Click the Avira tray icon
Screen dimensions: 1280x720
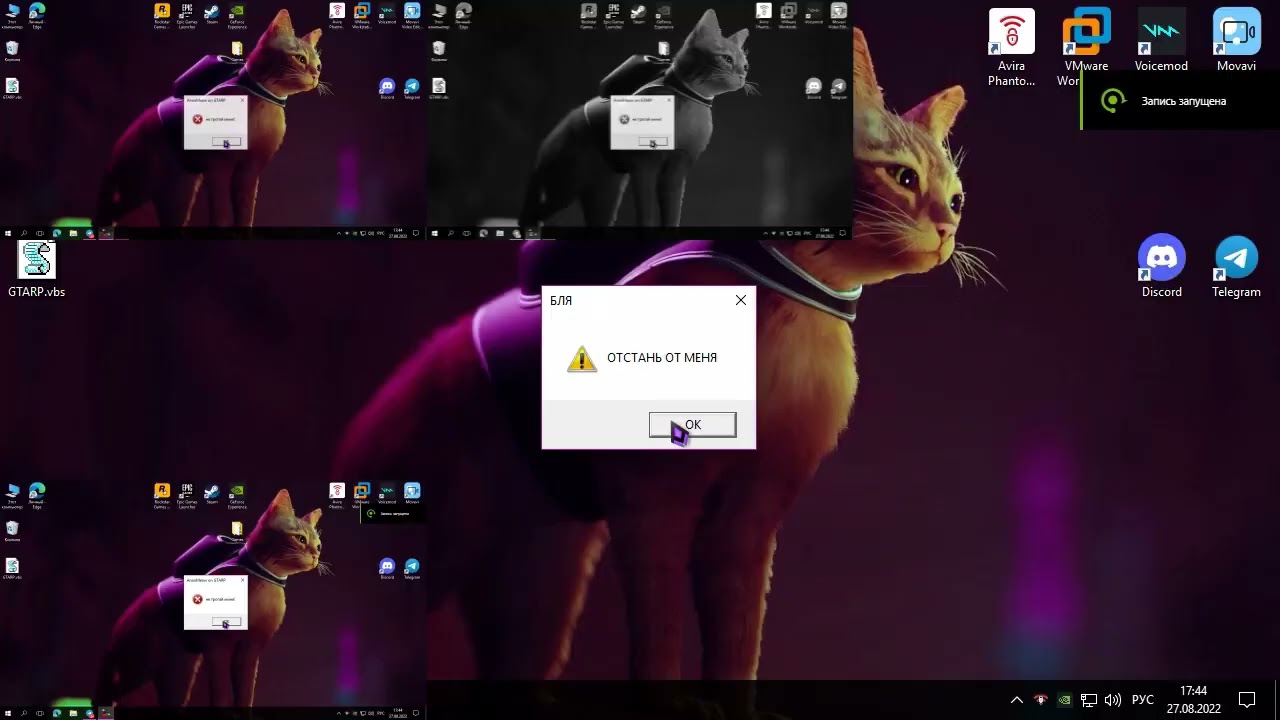1041,700
